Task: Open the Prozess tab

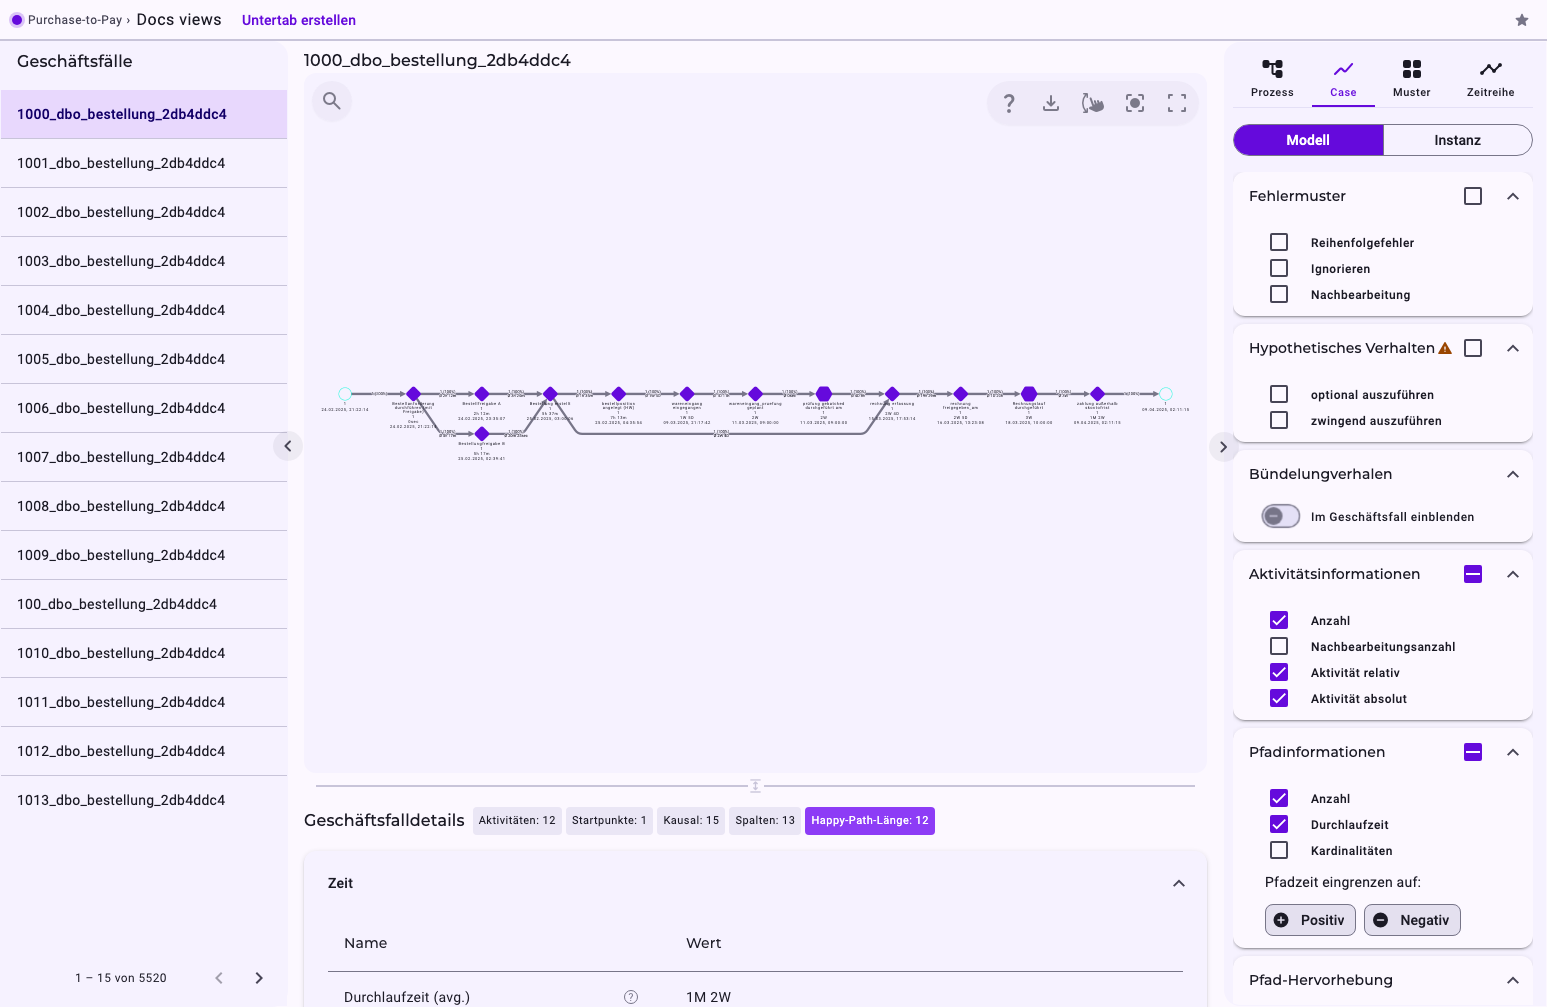Action: [1272, 78]
